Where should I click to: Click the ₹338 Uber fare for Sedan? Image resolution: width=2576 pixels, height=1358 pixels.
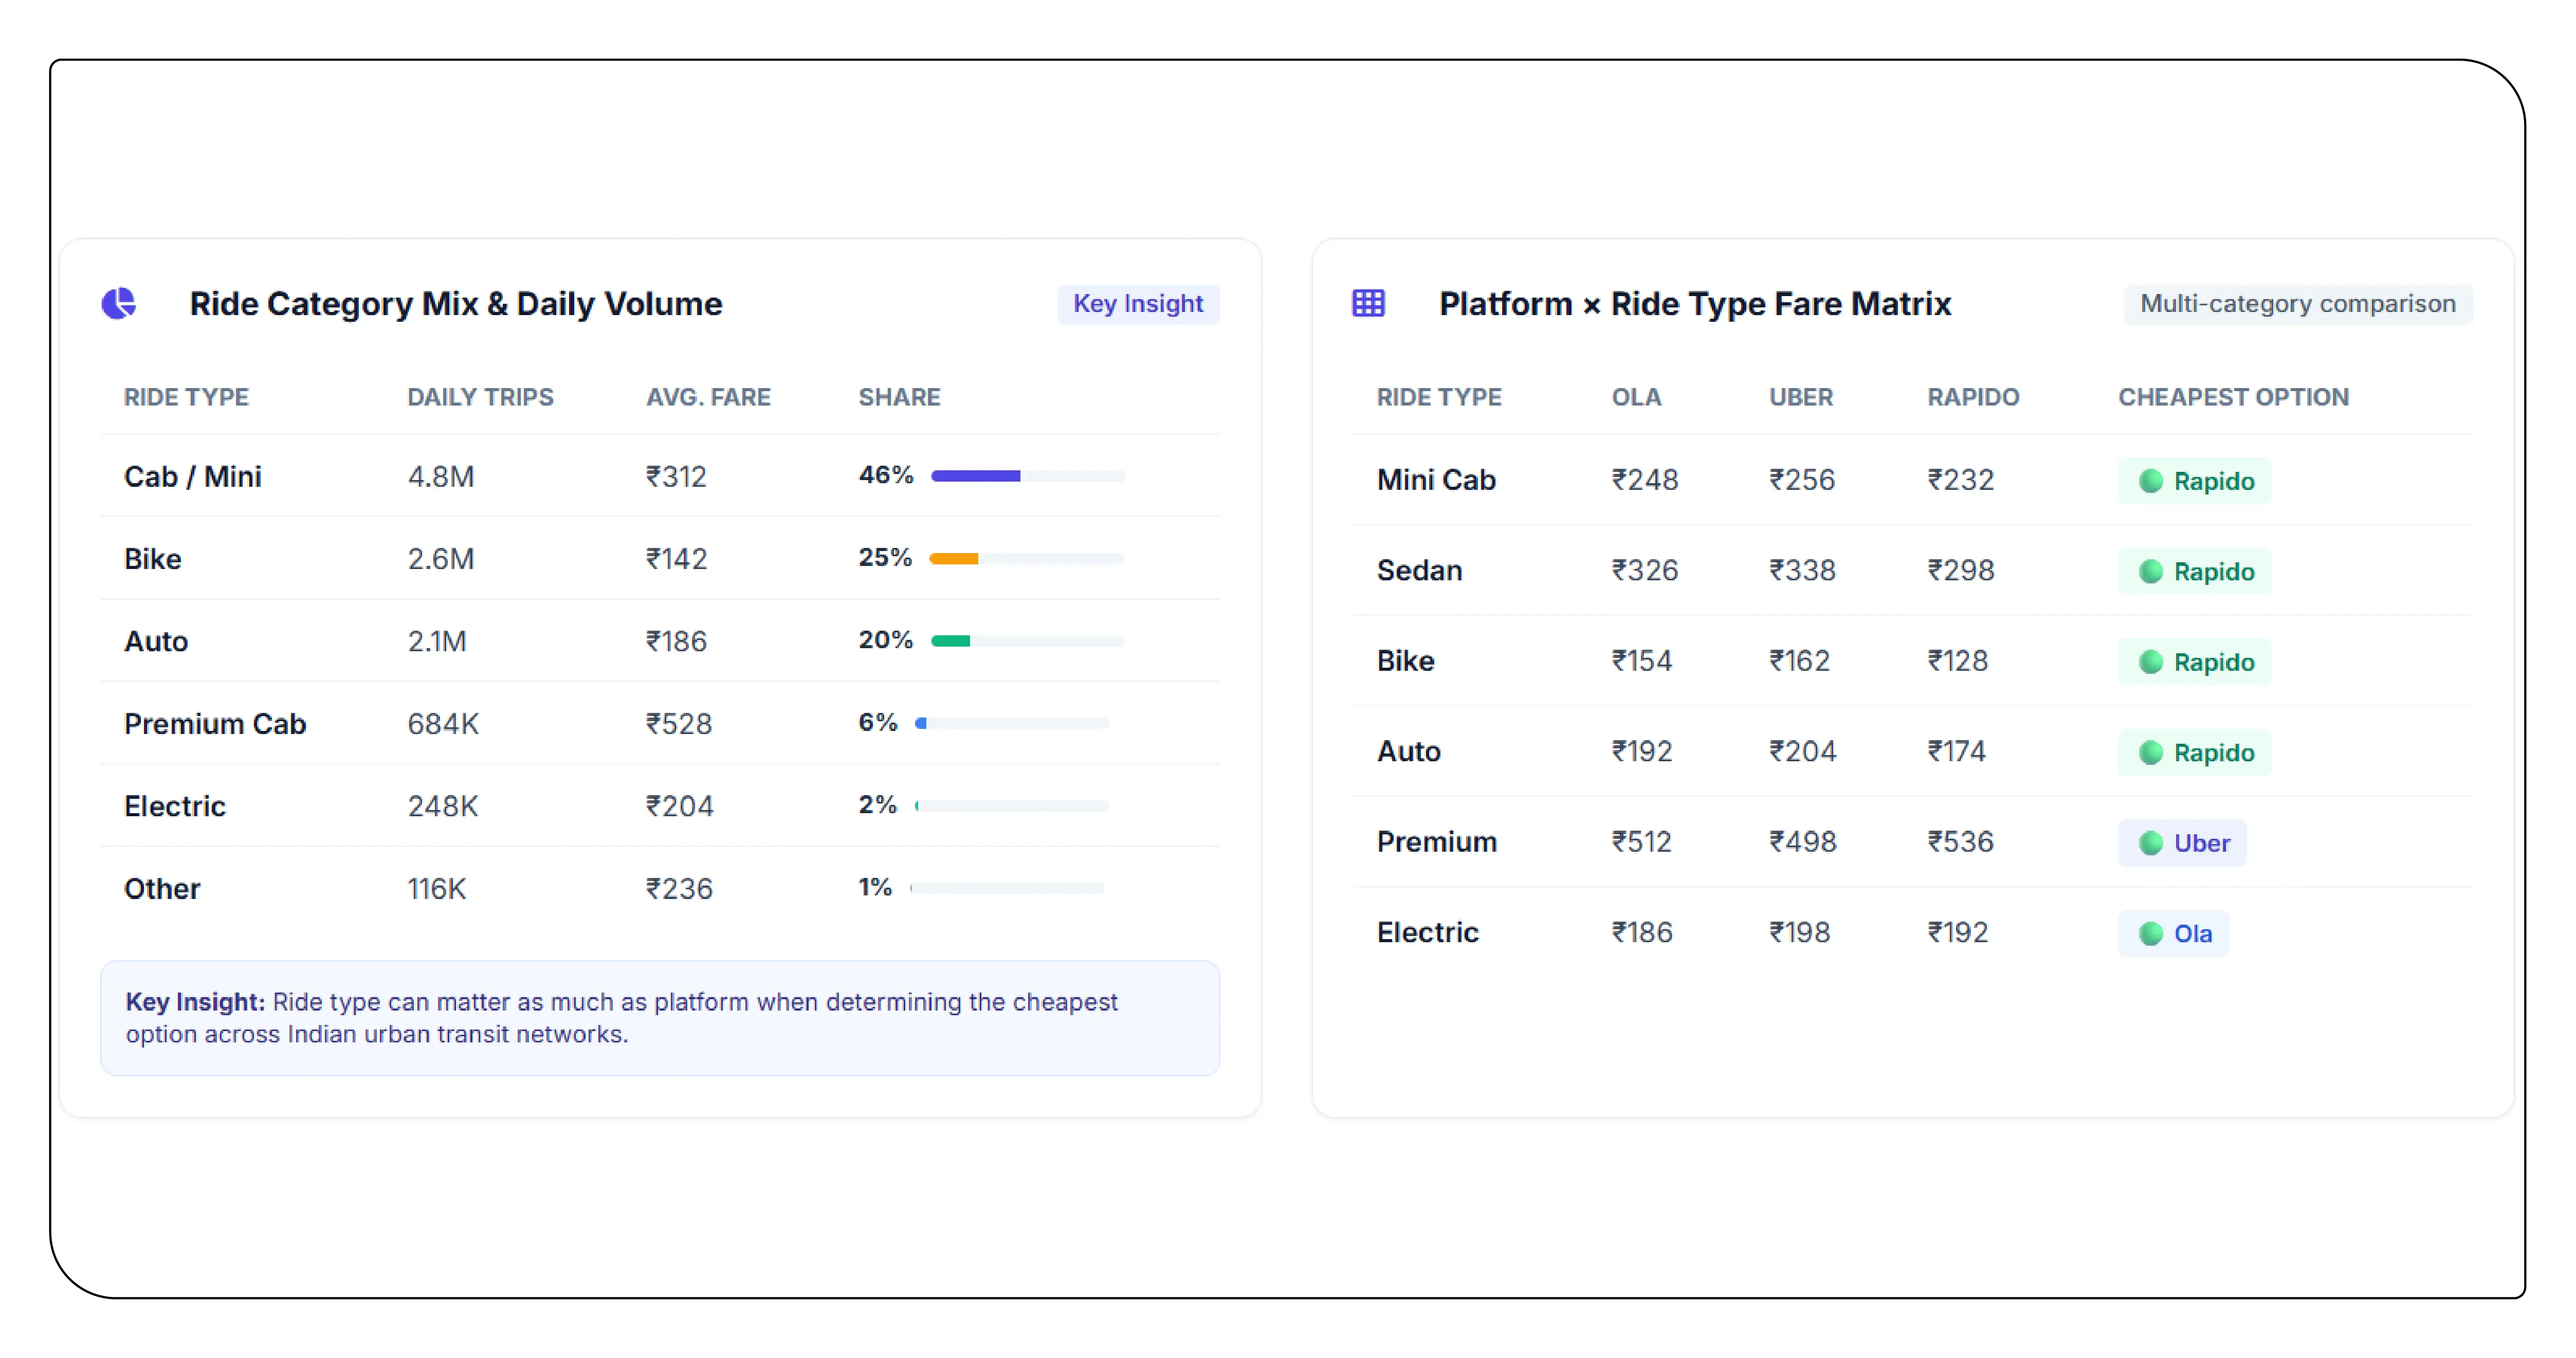tap(1802, 571)
